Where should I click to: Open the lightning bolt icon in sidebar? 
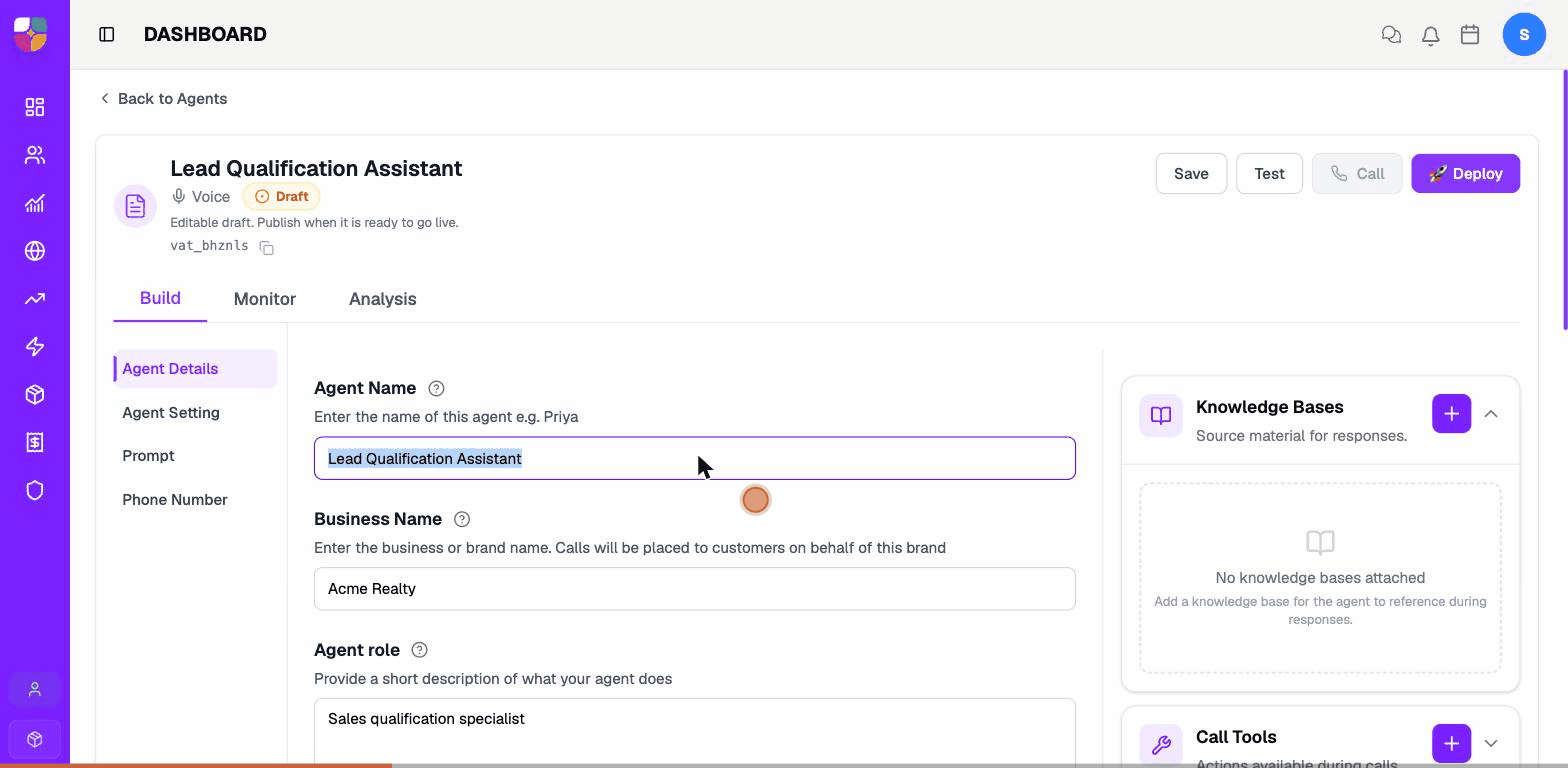tap(35, 347)
